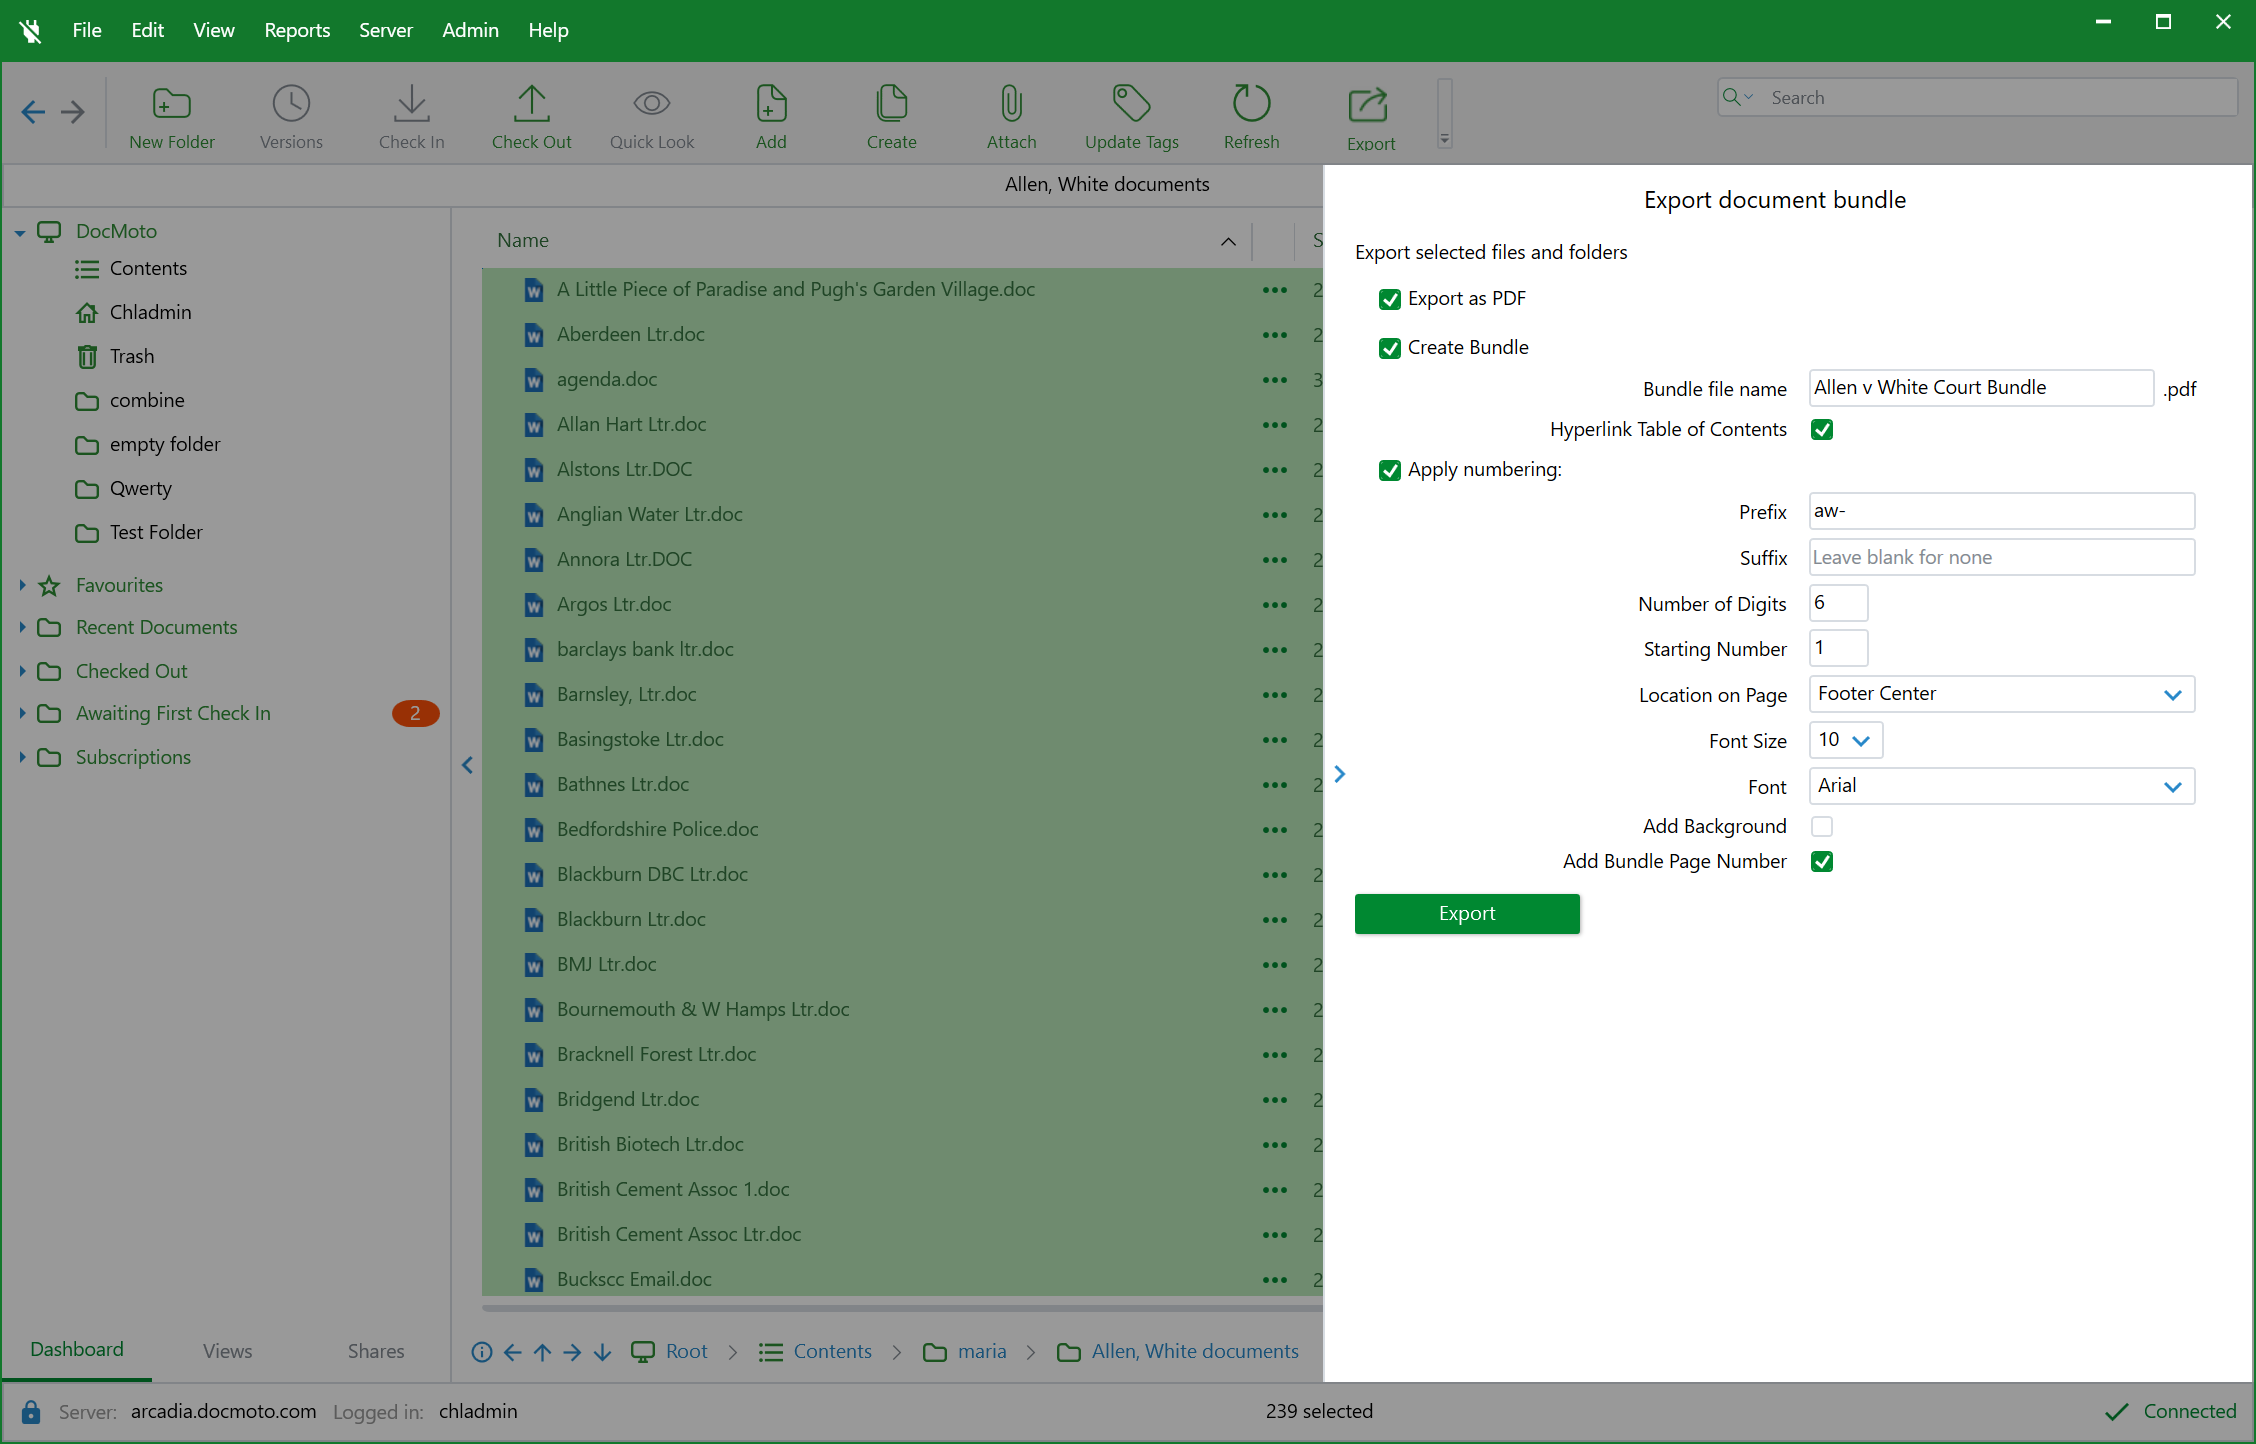The height and width of the screenshot is (1444, 2256).
Task: Click the Check Out toolbar icon
Action: (x=531, y=104)
